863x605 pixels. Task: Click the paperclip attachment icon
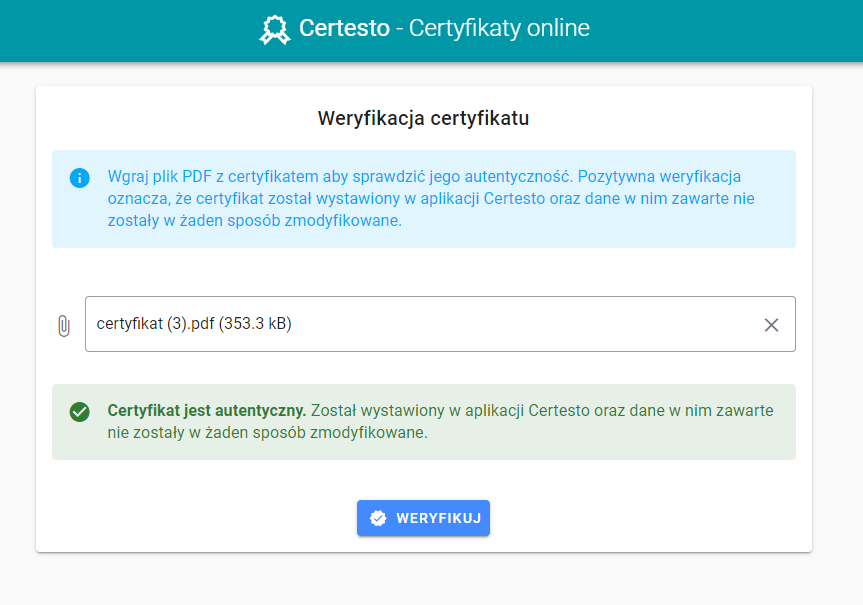64,325
